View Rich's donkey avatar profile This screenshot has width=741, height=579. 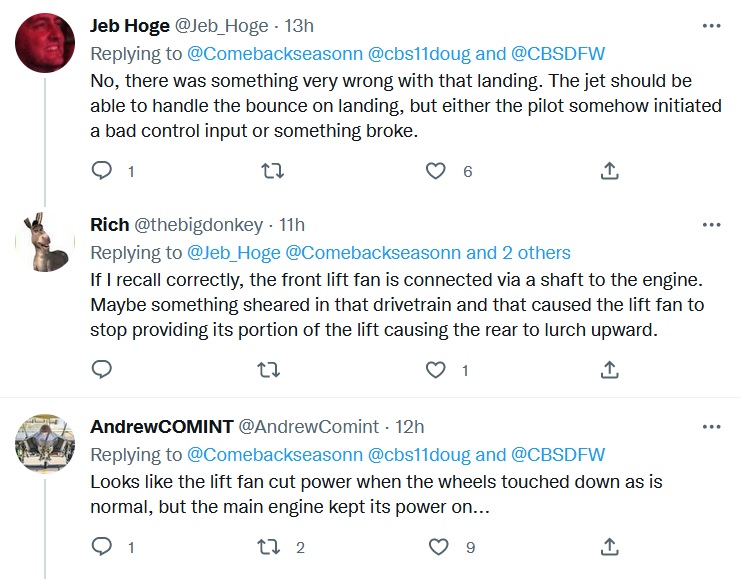47,240
